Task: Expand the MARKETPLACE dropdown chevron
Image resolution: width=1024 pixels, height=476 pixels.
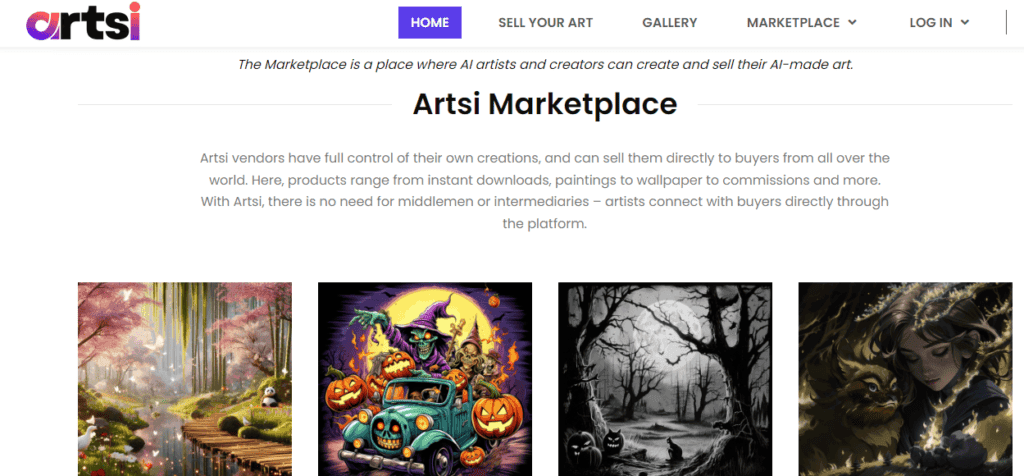Action: (852, 22)
